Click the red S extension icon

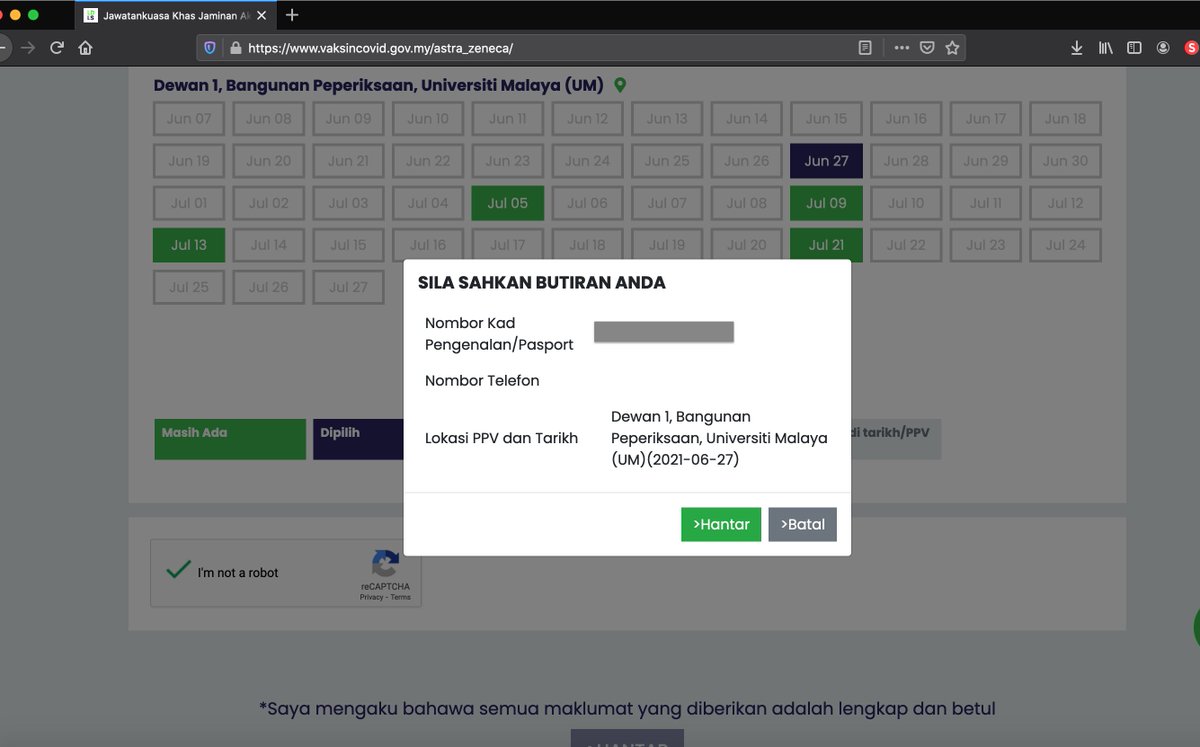tap(1192, 47)
